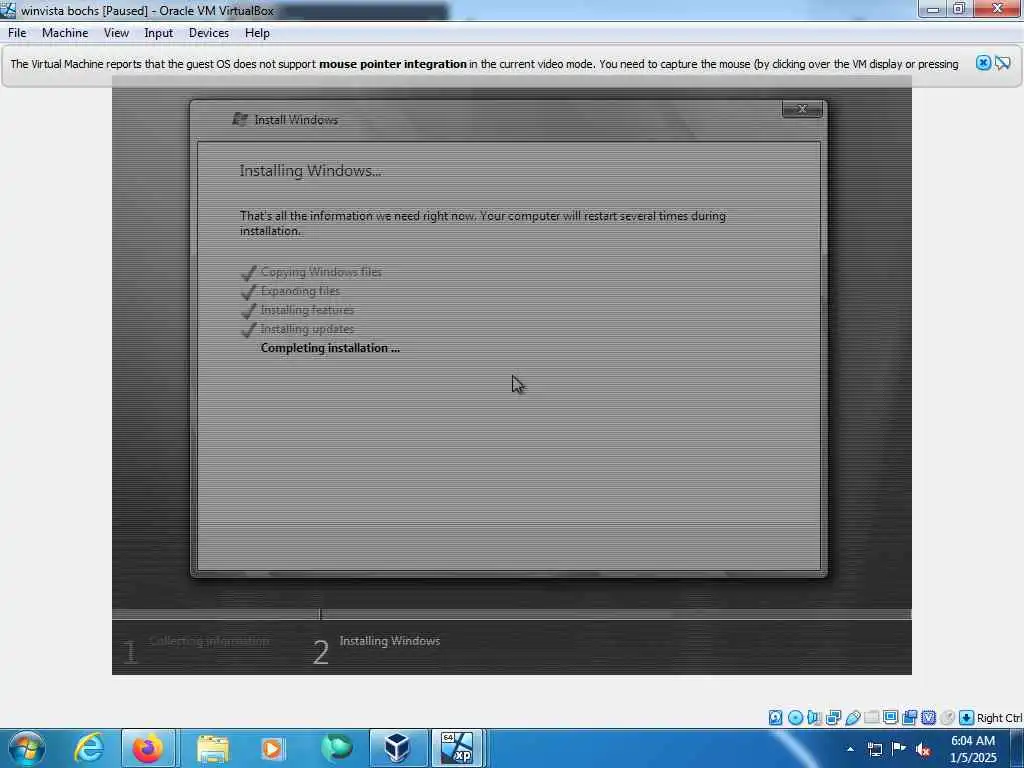The height and width of the screenshot is (768, 1024).
Task: Open the Help menu
Action: (x=257, y=33)
